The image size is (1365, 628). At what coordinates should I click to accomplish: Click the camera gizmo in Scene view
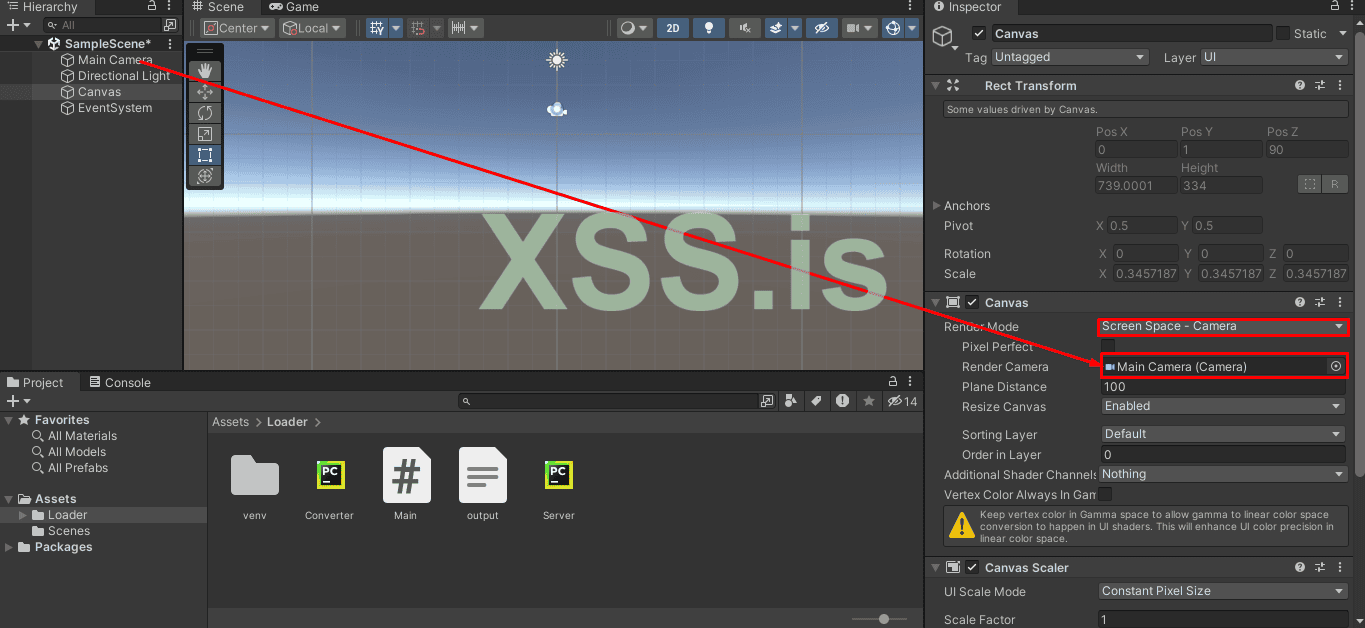[558, 109]
